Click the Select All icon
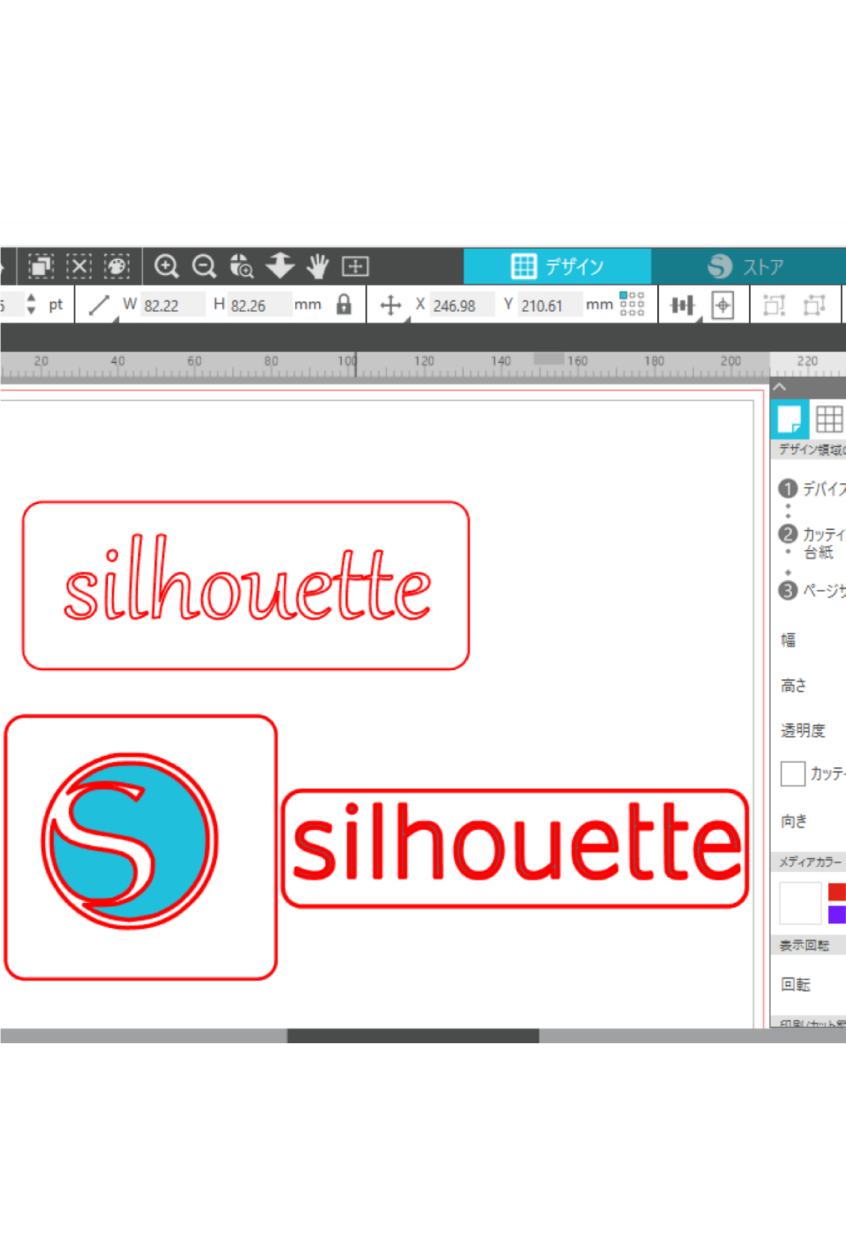 [41, 266]
